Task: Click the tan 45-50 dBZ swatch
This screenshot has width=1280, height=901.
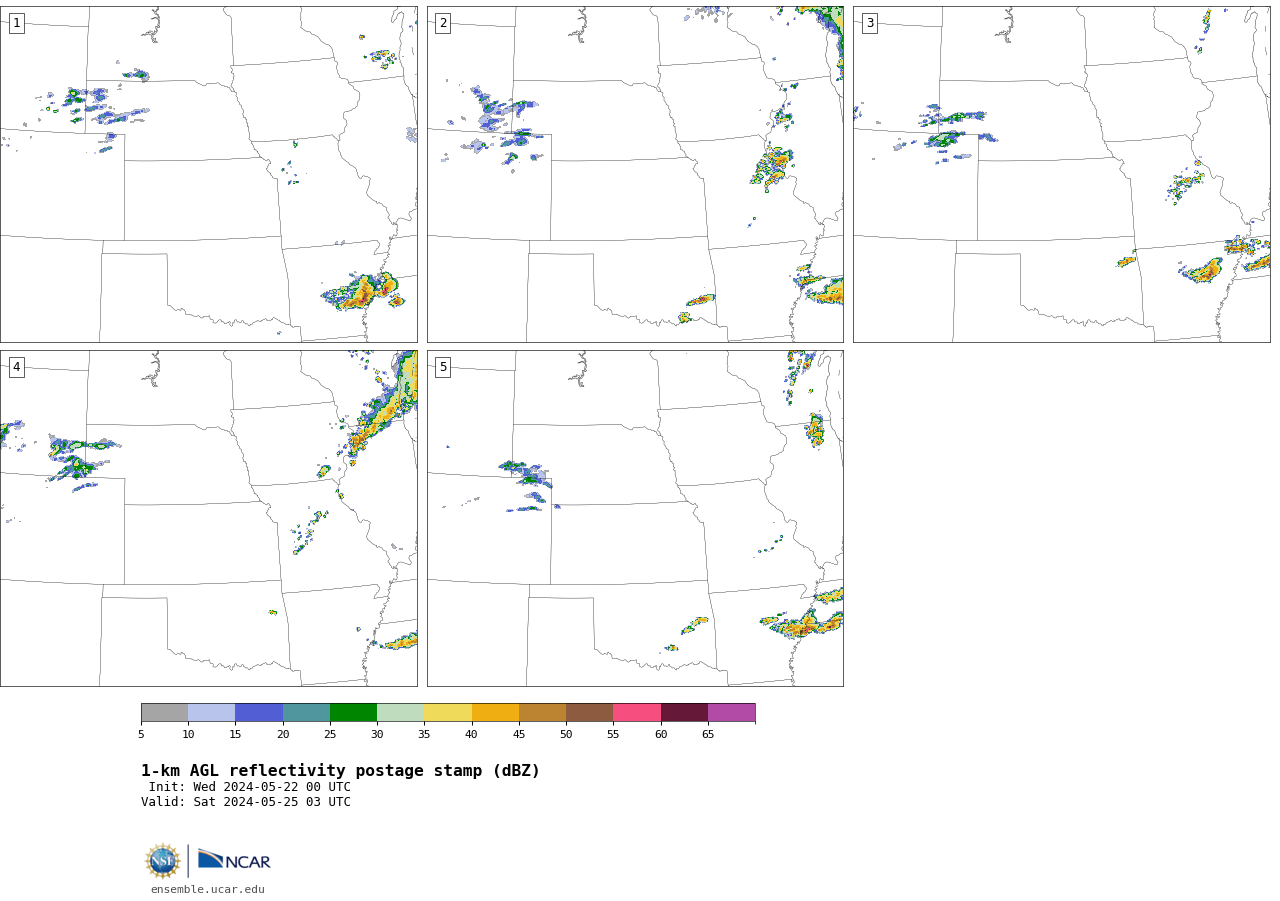Action: 542,713
